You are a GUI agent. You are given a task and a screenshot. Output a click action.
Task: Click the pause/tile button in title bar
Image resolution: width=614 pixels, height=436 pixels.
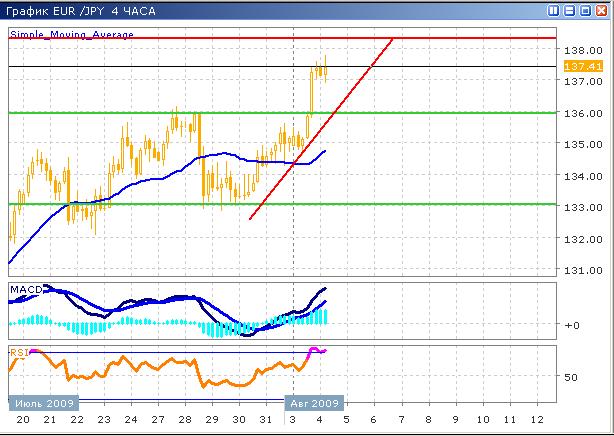coord(553,11)
